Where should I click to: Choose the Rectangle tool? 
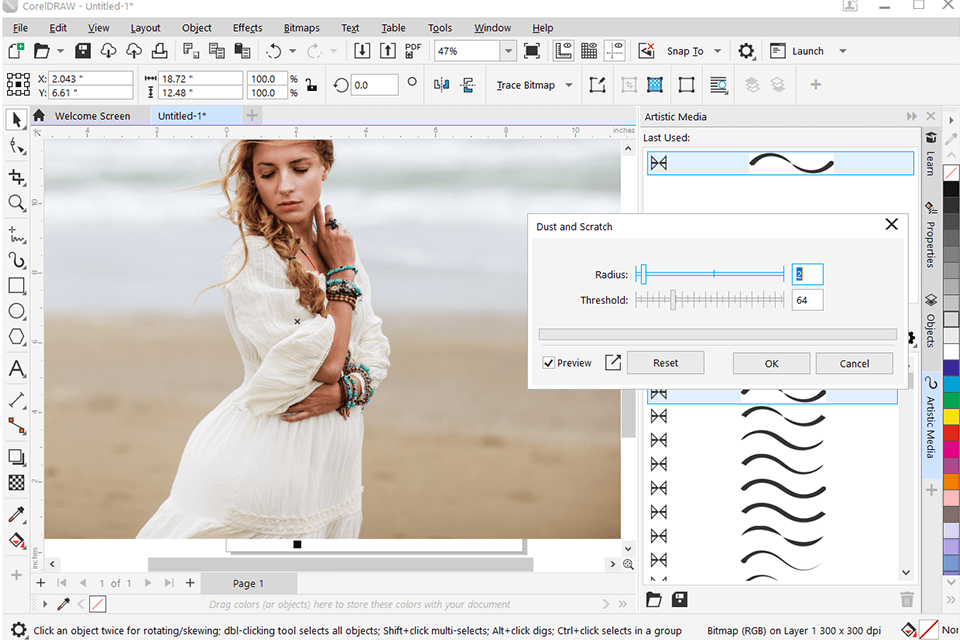pyautogui.click(x=17, y=286)
